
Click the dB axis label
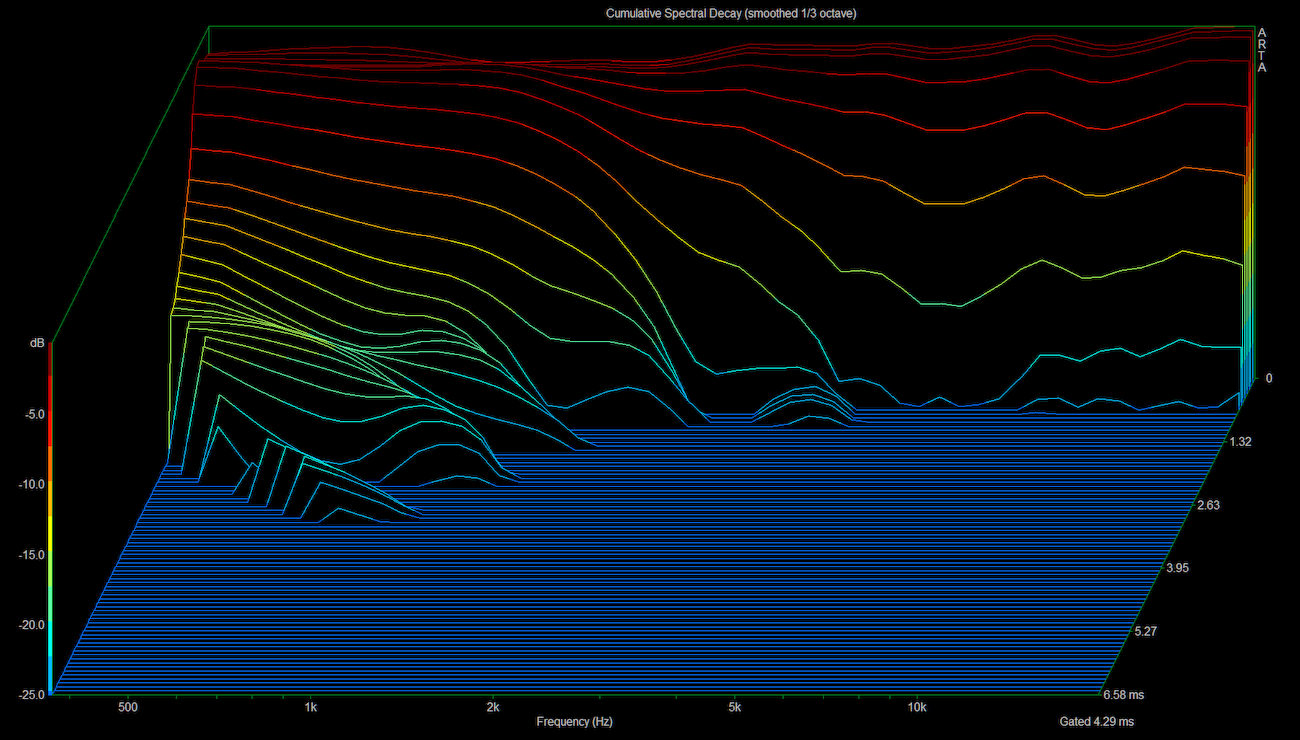[37, 343]
